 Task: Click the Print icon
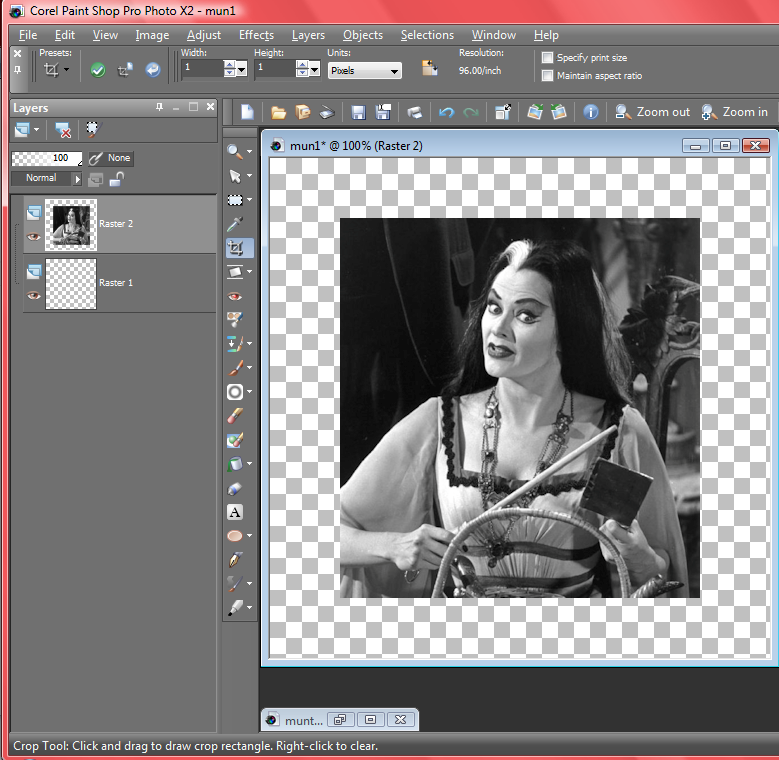(415, 113)
